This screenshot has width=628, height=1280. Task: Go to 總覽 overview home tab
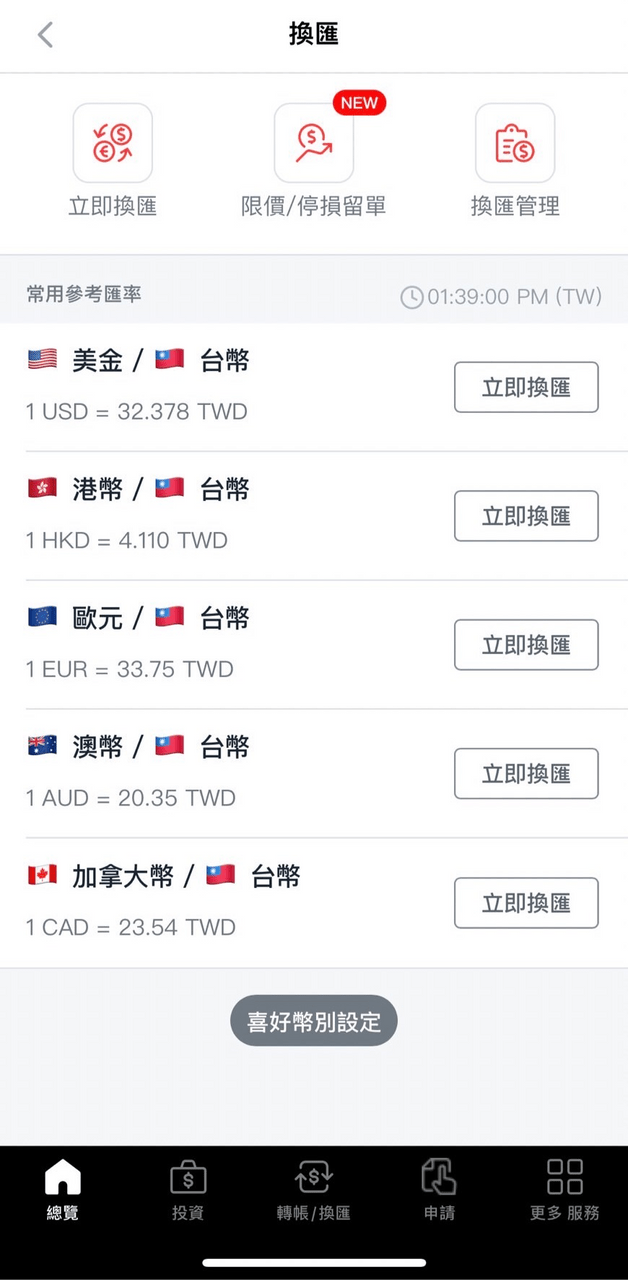click(x=62, y=1189)
